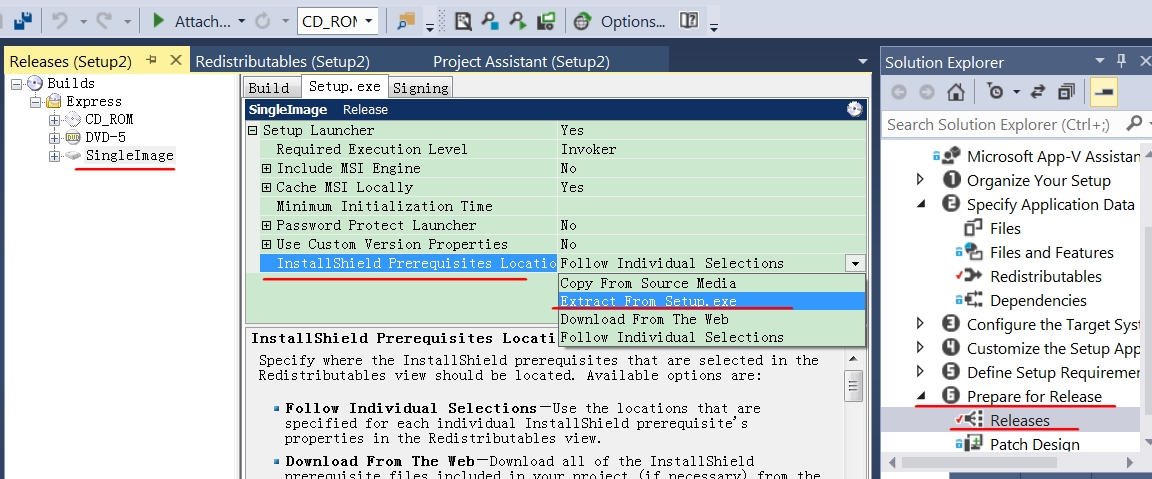Viewport: 1152px width, 479px height.
Task: Open InstallShield Options dialog
Action: click(633, 21)
